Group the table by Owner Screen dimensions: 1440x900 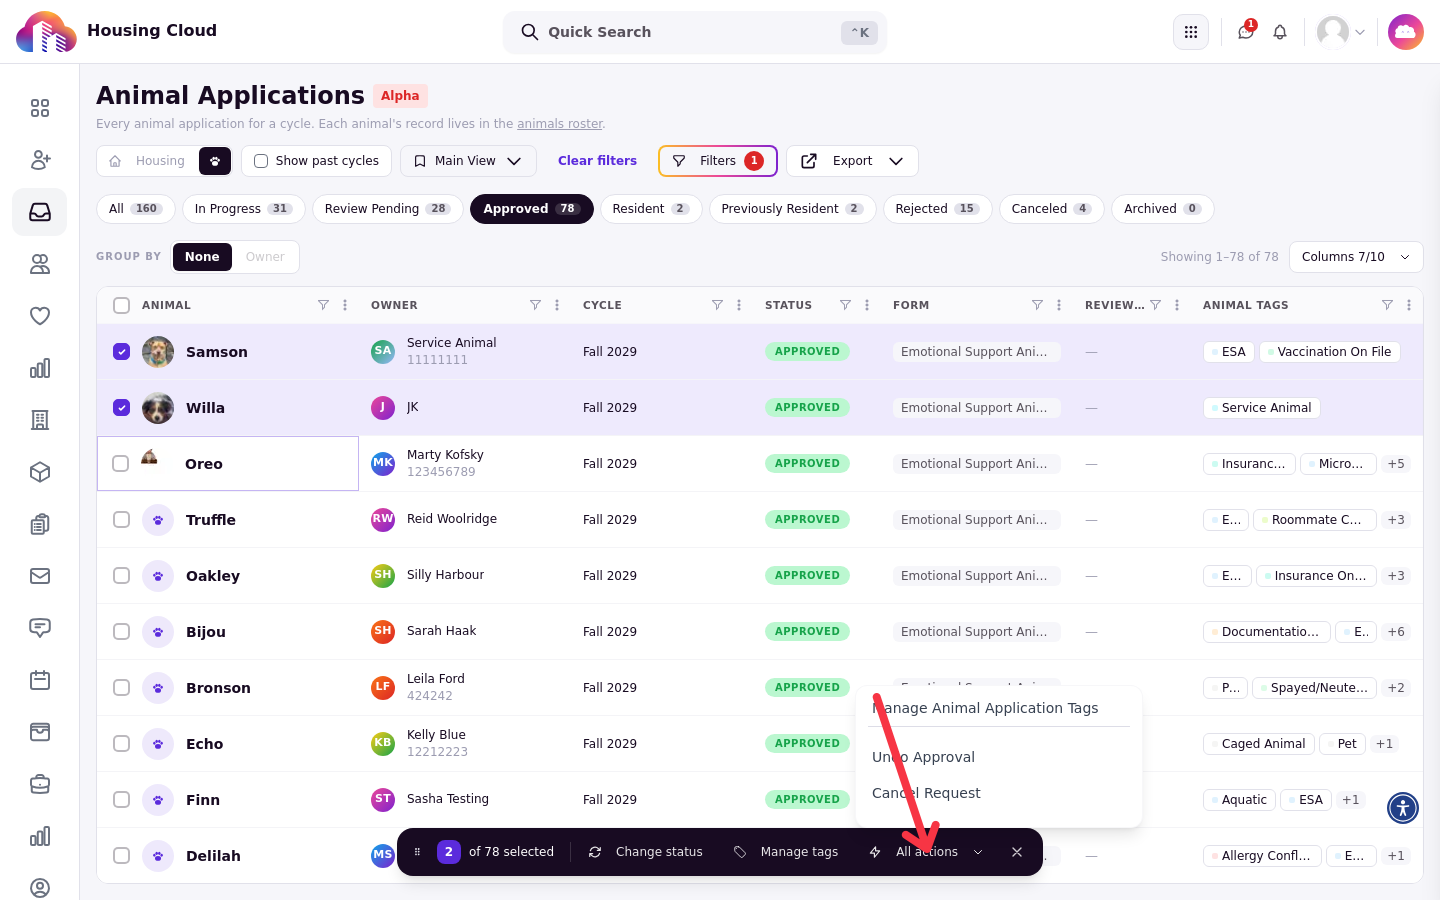[x=265, y=257]
